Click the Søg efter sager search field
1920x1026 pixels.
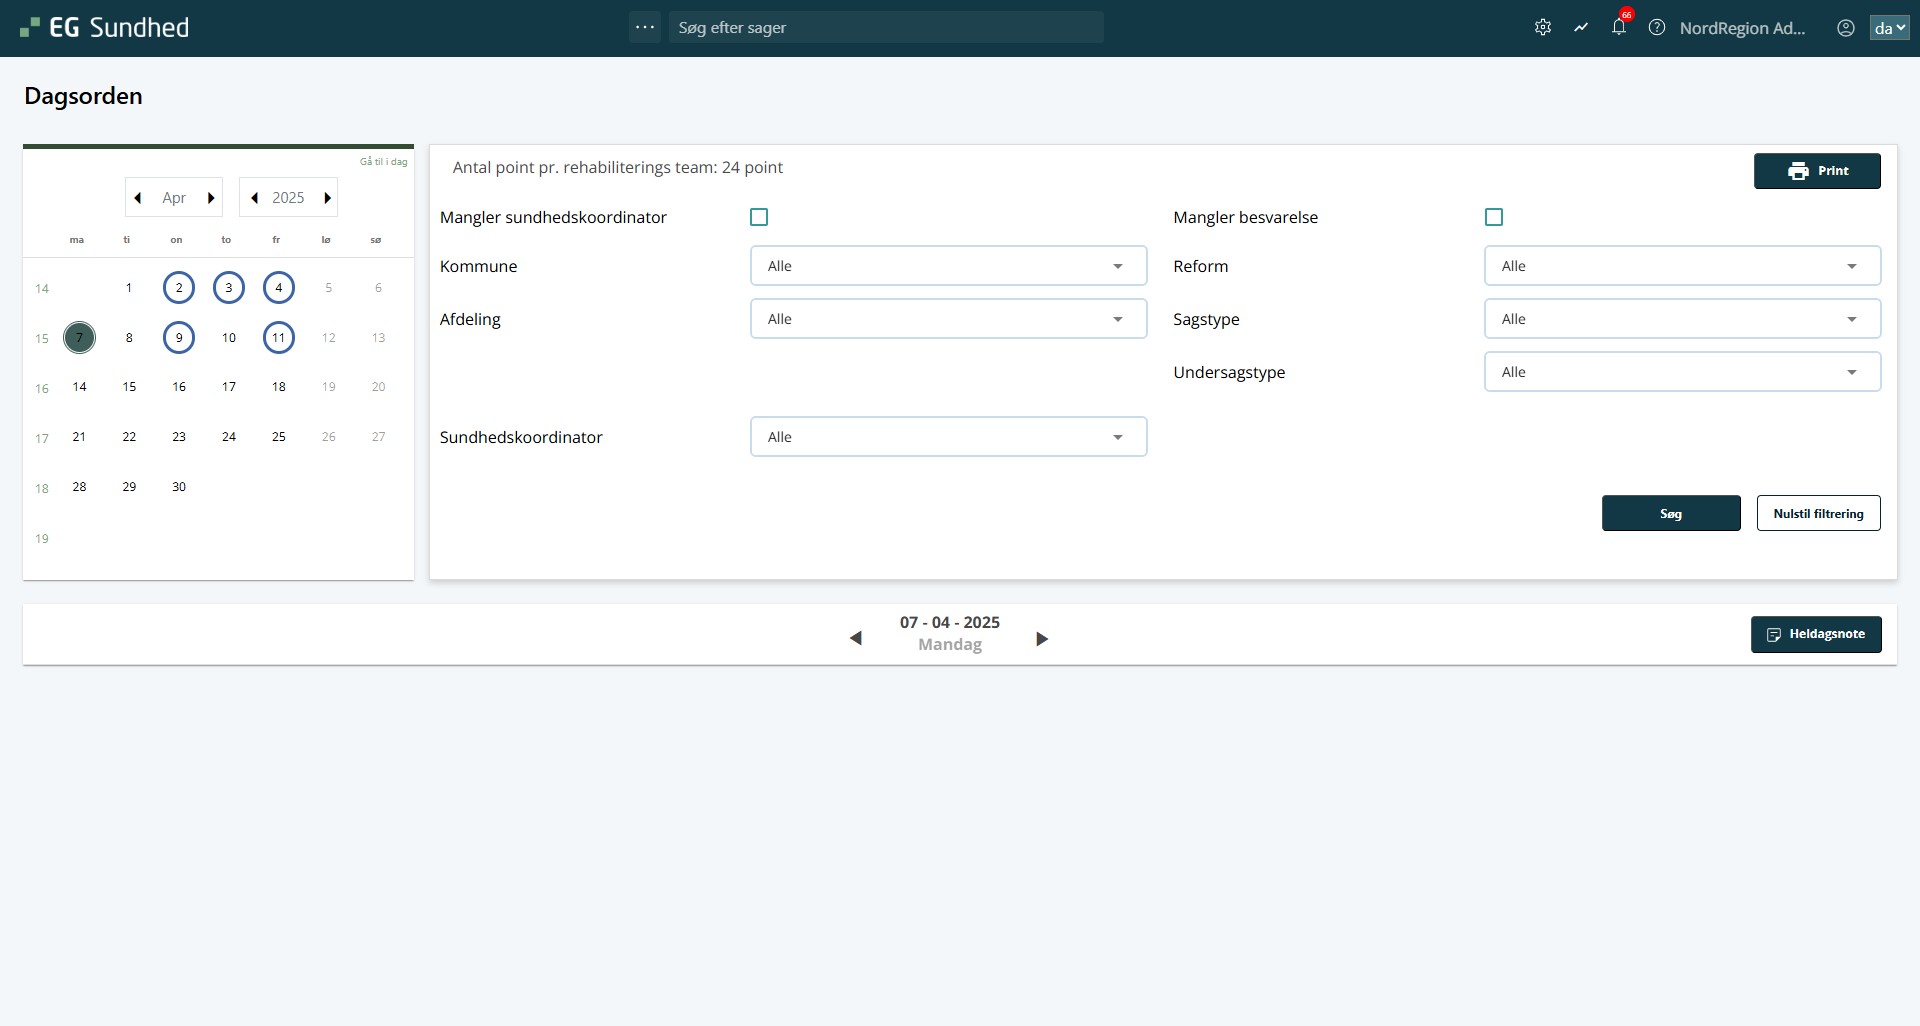point(886,28)
